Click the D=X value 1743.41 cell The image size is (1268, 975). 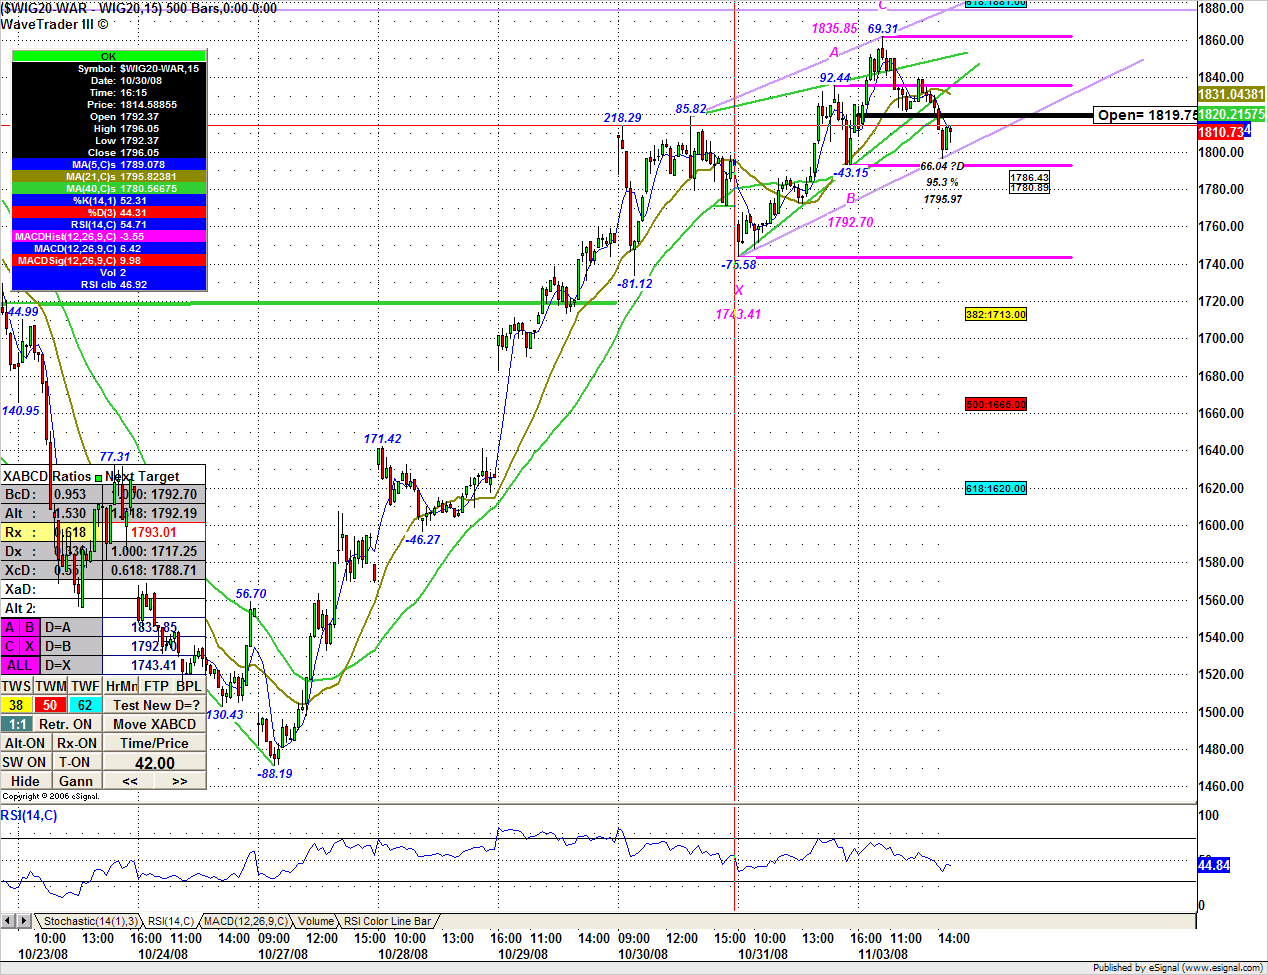pyautogui.click(x=154, y=665)
